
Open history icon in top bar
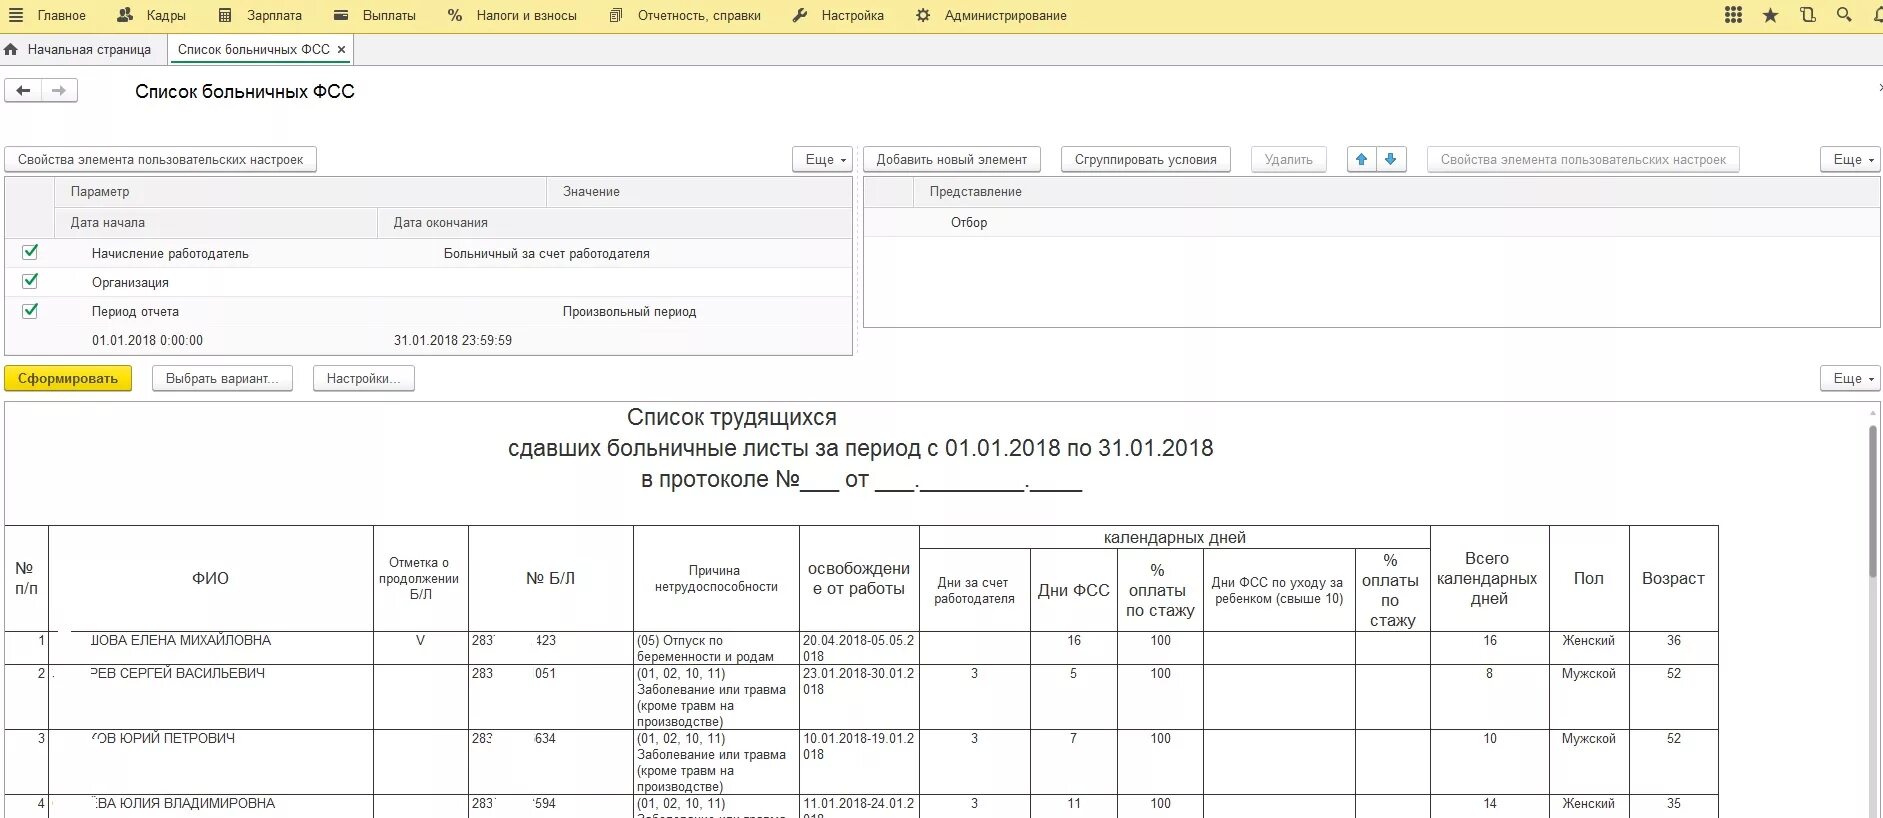pos(1807,15)
